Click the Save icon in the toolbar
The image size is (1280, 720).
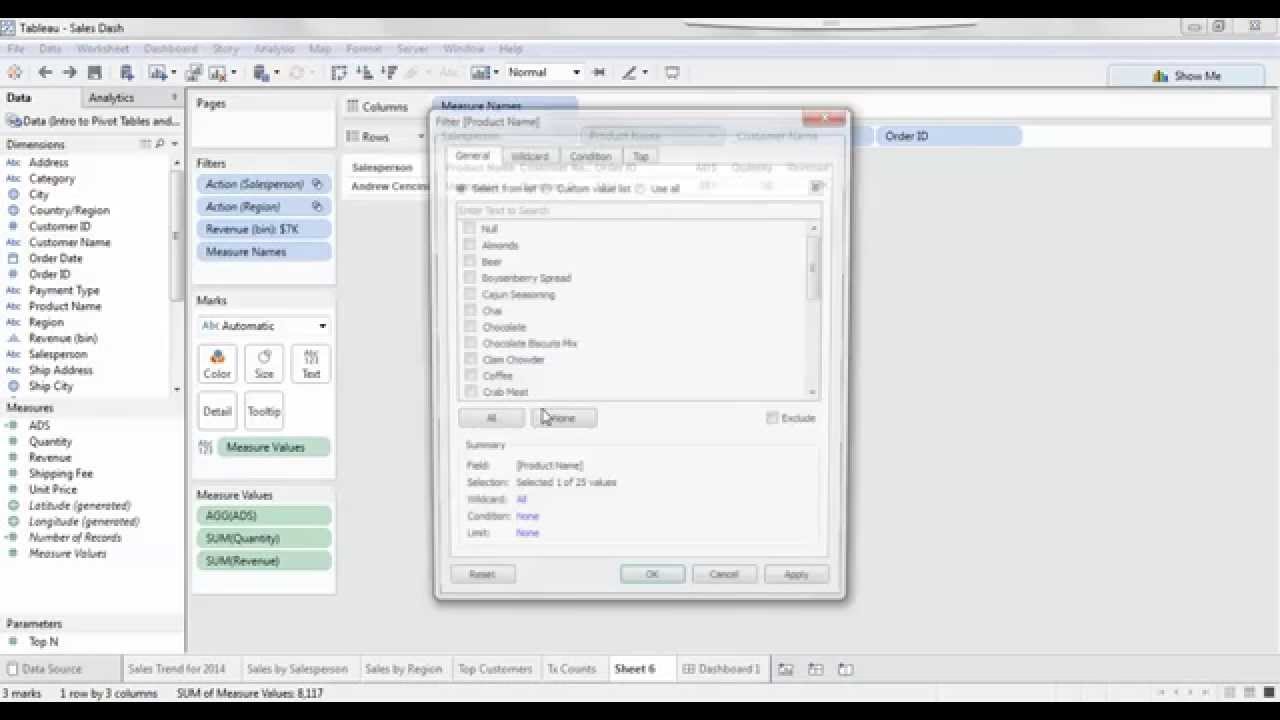95,72
